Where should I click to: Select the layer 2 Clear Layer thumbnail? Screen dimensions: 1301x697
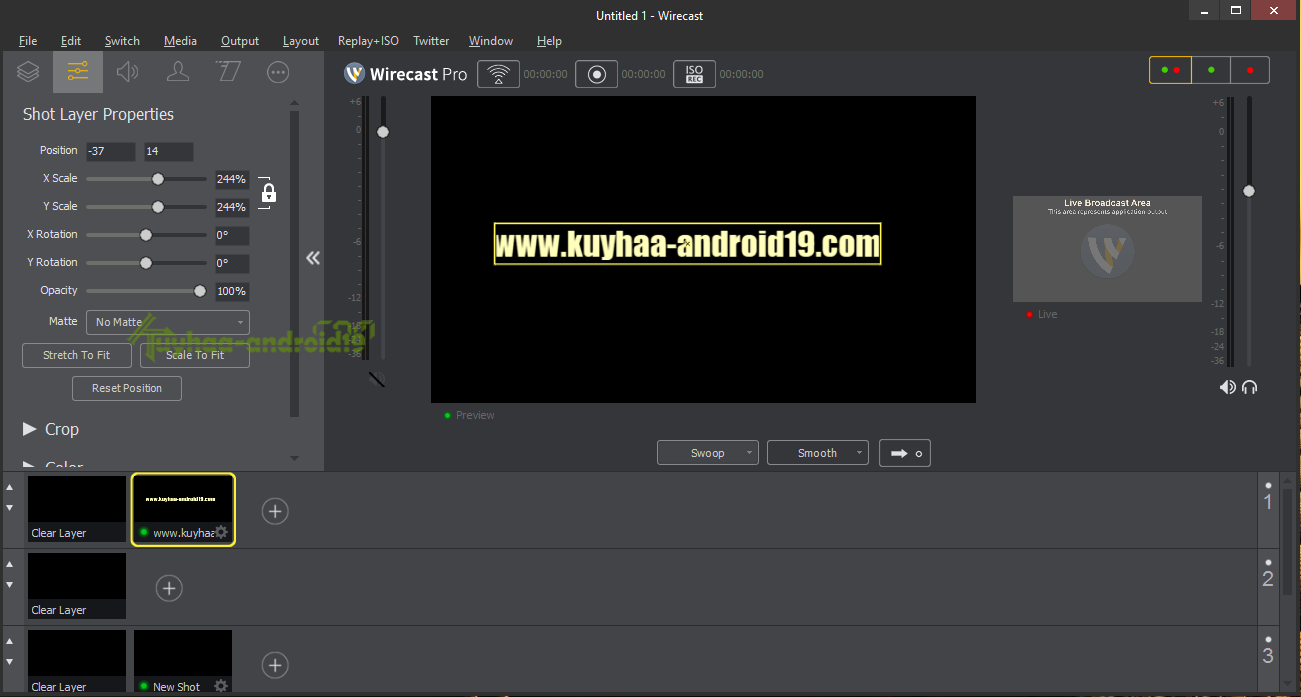point(77,586)
